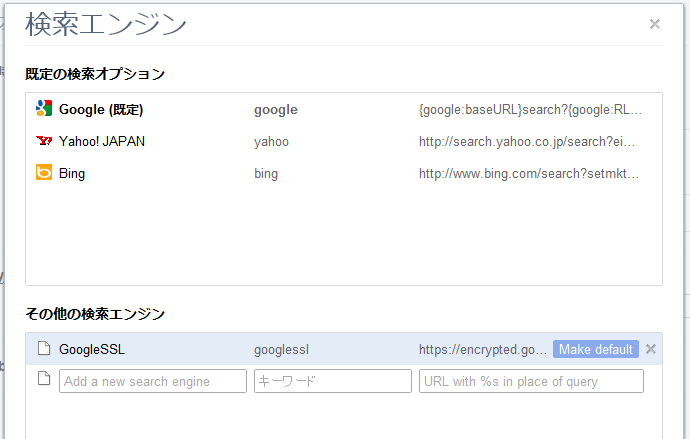Screen dimensions: 690x439
Task: Click the https://encrypted.go... URL text
Action: click(x=483, y=350)
